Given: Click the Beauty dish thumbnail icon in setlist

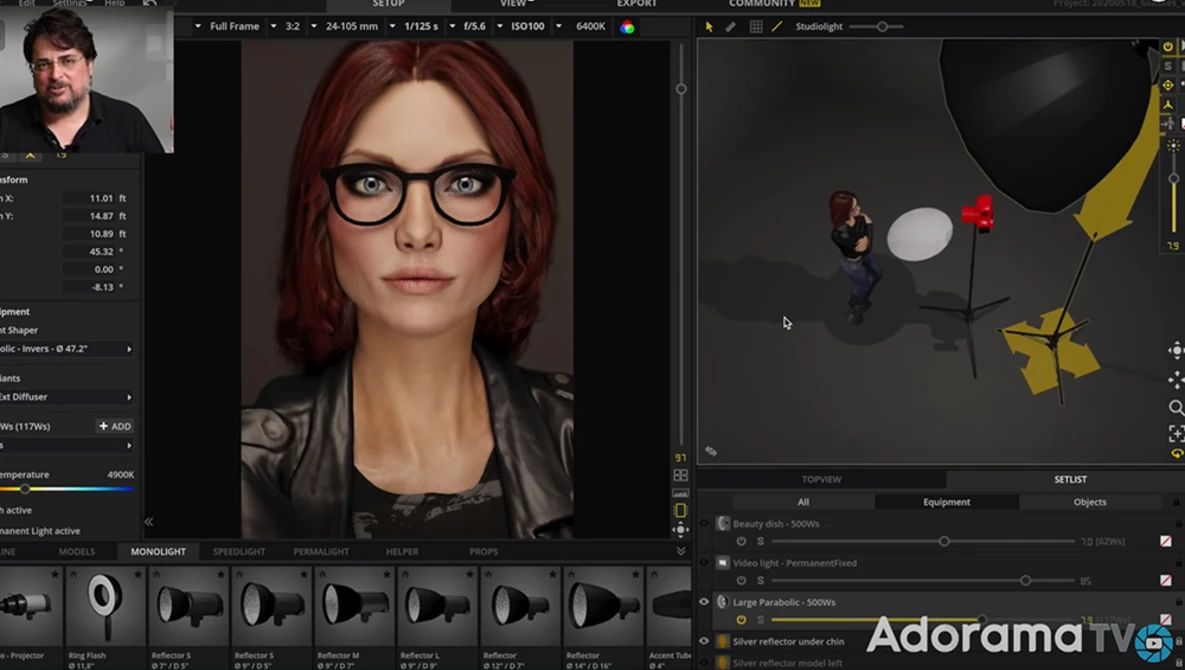Looking at the screenshot, I should (723, 523).
